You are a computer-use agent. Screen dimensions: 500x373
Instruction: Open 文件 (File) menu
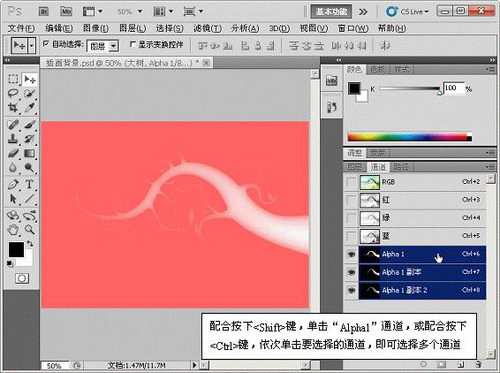(21, 28)
